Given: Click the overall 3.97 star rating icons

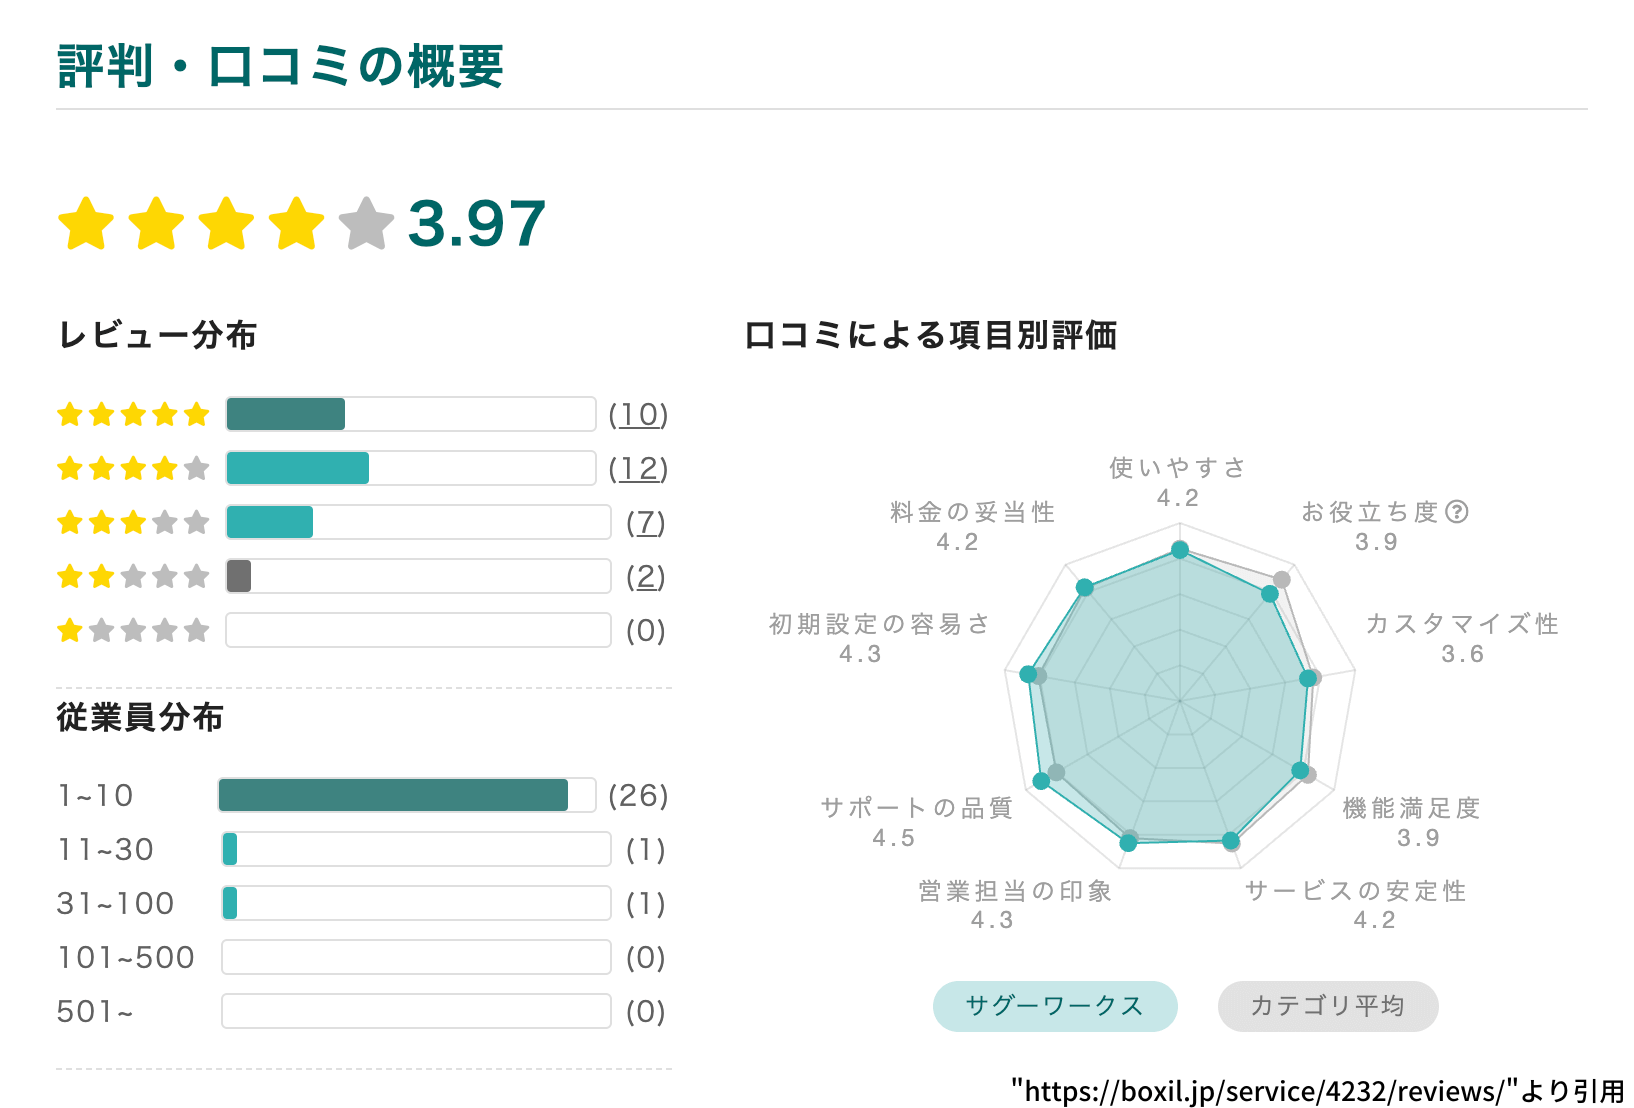Looking at the screenshot, I should pos(226,223).
